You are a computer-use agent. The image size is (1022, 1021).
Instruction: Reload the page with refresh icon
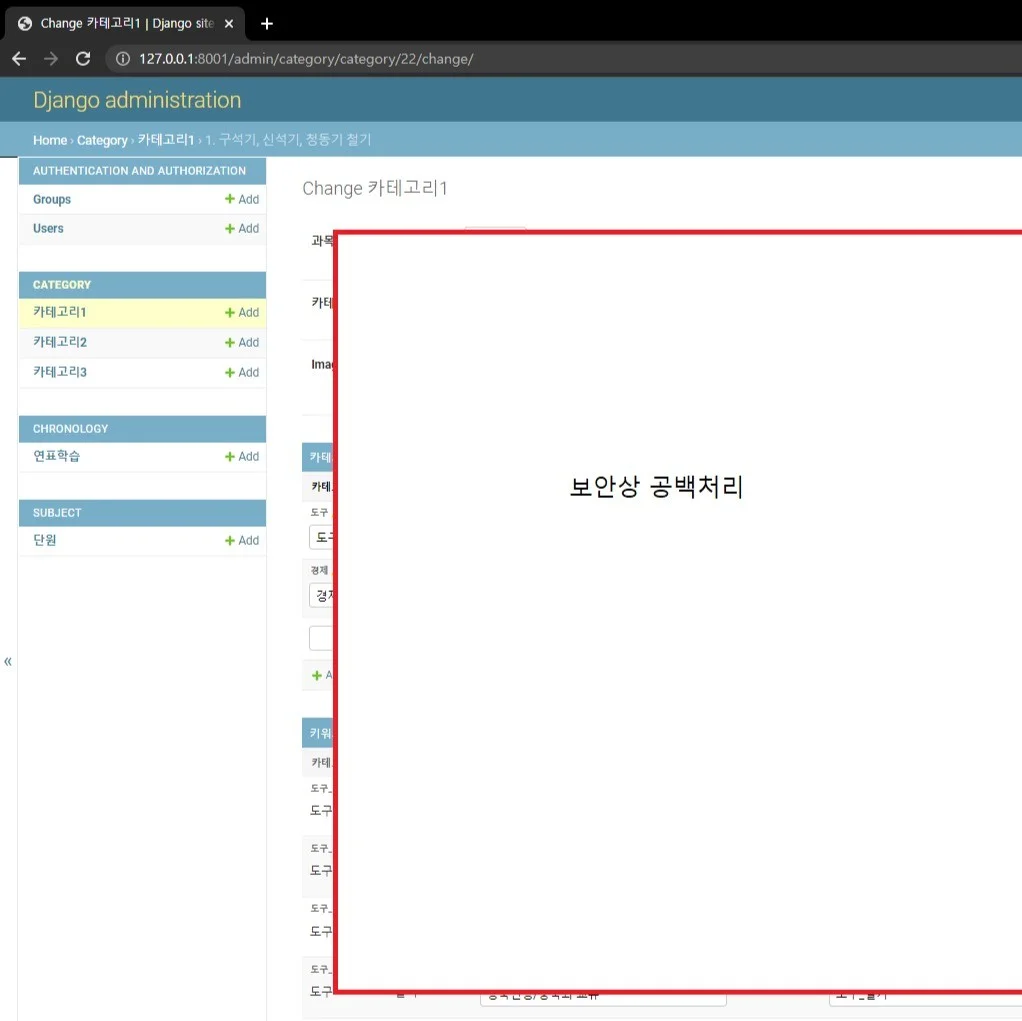(x=83, y=59)
